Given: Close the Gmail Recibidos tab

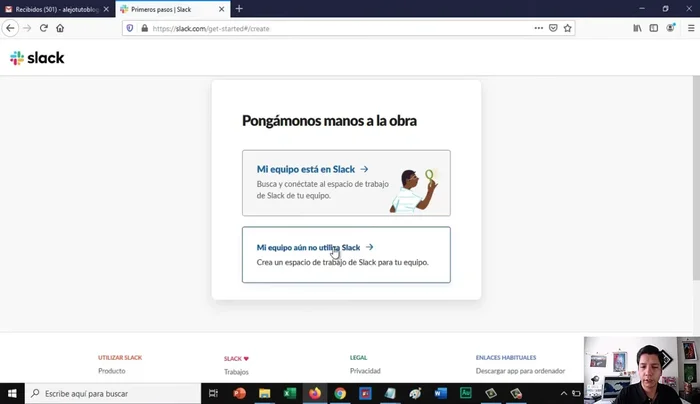Looking at the screenshot, I should click(x=106, y=9).
